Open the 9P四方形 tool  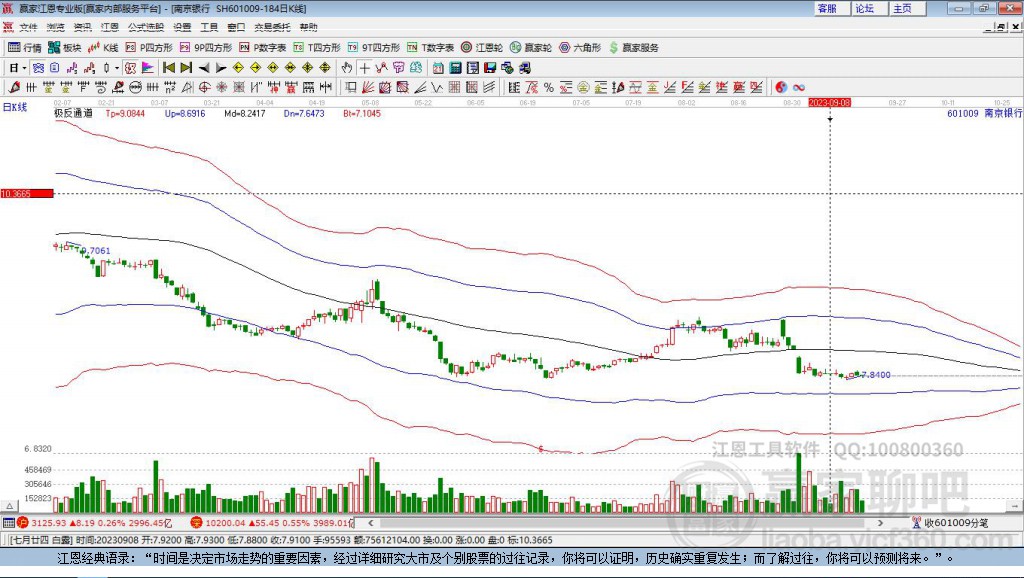(x=206, y=48)
